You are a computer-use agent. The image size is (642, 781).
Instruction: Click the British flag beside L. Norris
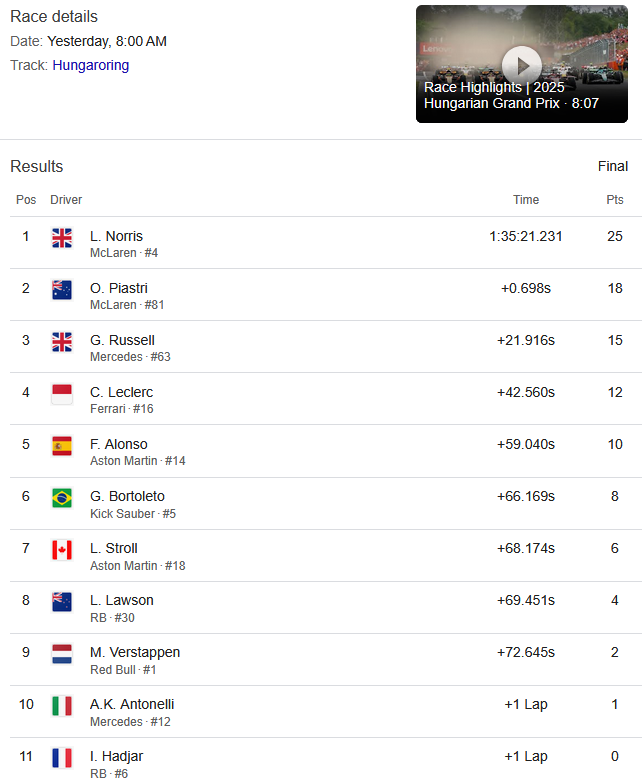[x=62, y=238]
